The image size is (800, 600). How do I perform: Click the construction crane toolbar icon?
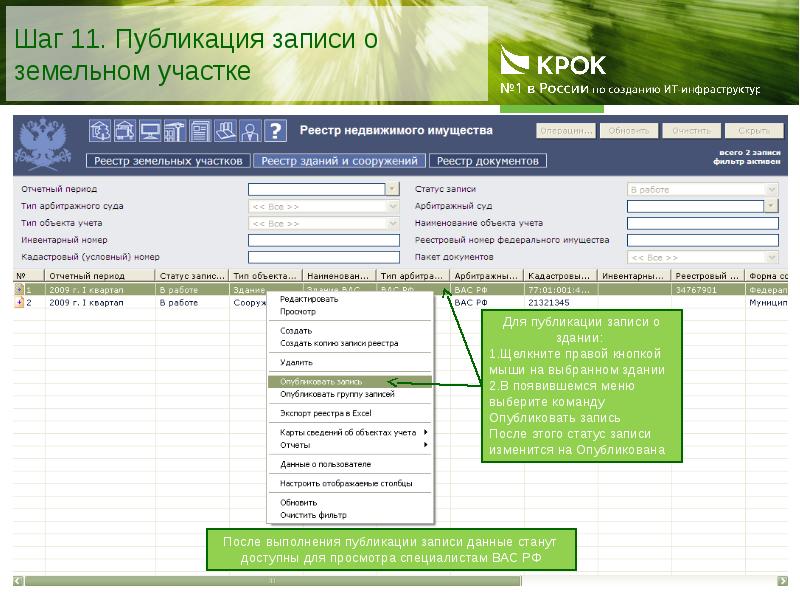[175, 131]
